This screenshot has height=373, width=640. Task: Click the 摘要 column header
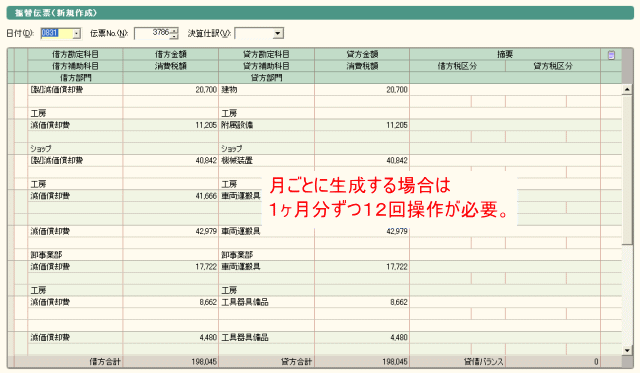pyautogui.click(x=505, y=54)
